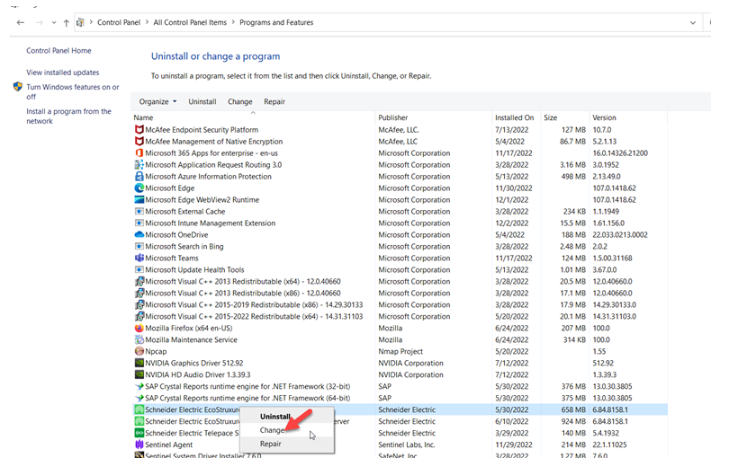The image size is (737, 473).
Task: Click the Microsoft 365 Apps Office icon
Action: pos(139,153)
